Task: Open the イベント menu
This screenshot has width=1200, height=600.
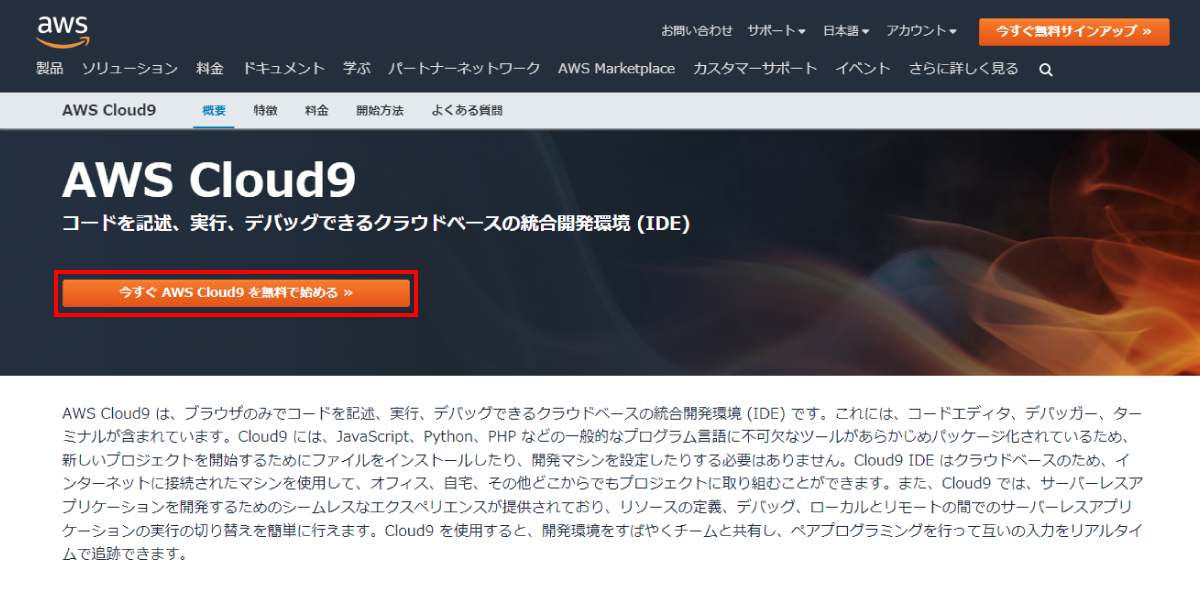Action: coord(863,68)
